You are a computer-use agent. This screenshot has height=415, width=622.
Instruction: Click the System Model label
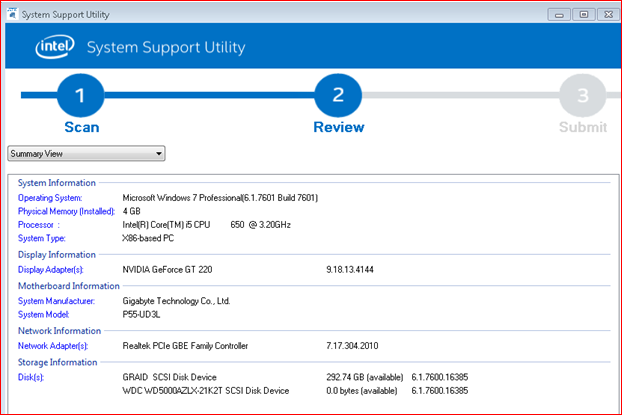pos(43,315)
